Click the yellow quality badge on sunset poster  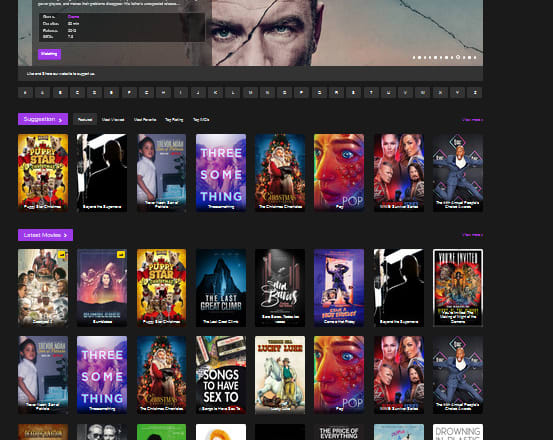[x=121, y=254]
